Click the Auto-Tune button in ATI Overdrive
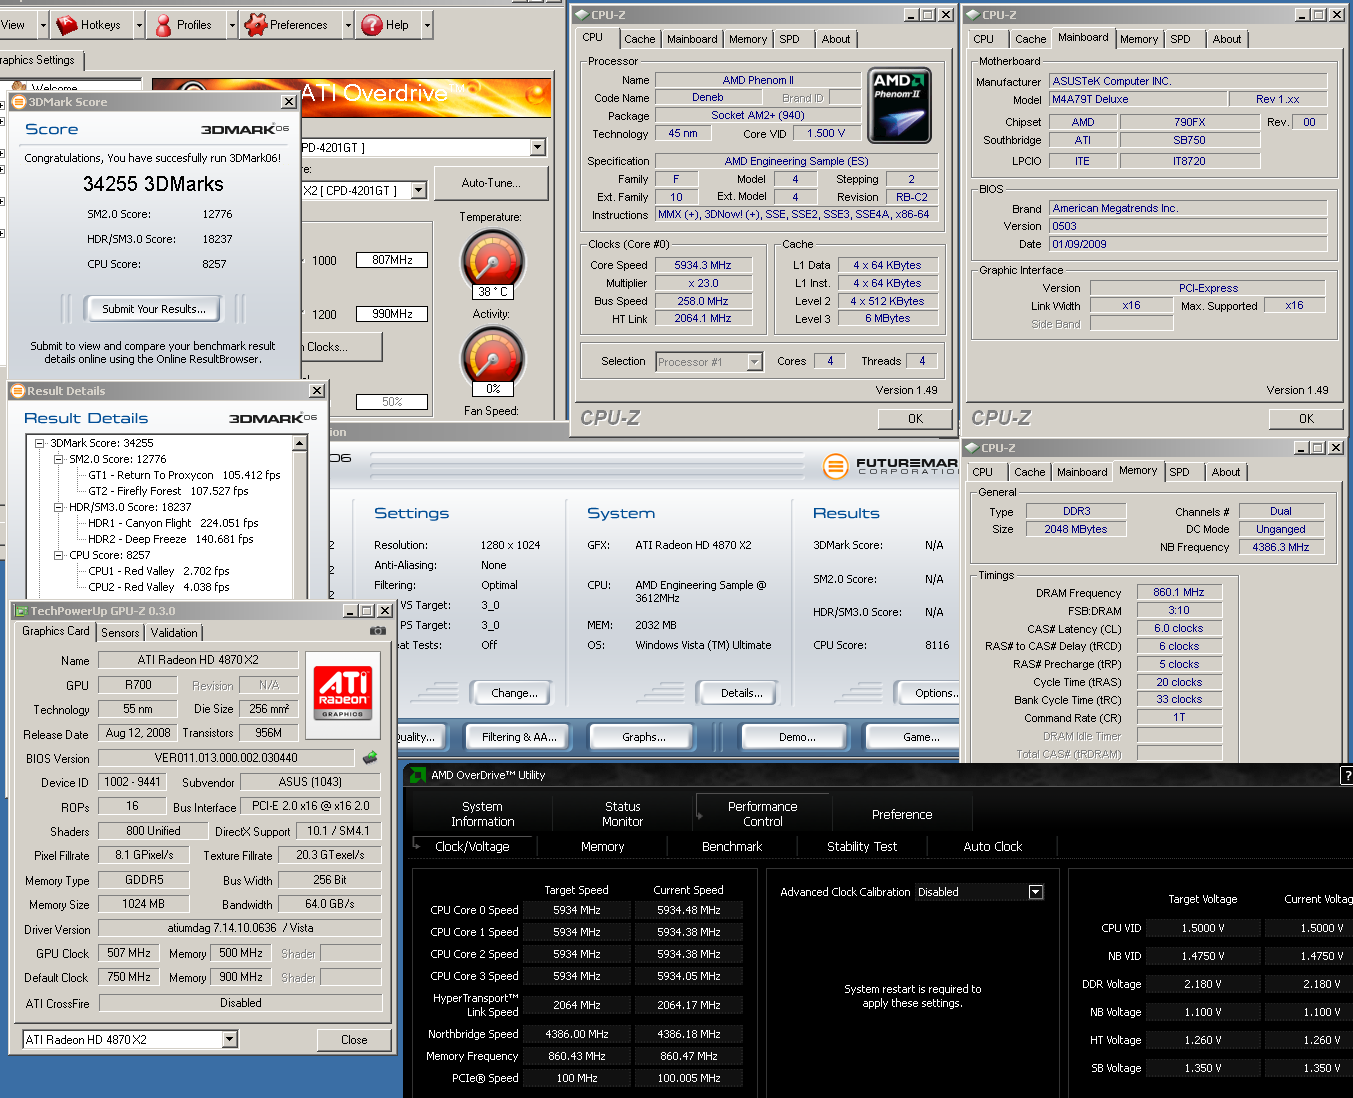The height and width of the screenshot is (1098, 1353). (490, 183)
